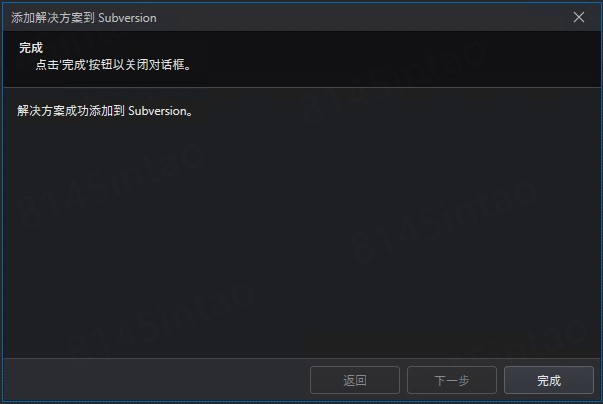This screenshot has height=404, width=603.
Task: Click the instruction text 点击'完成'按钮以关闭对话框
Action: 113,65
